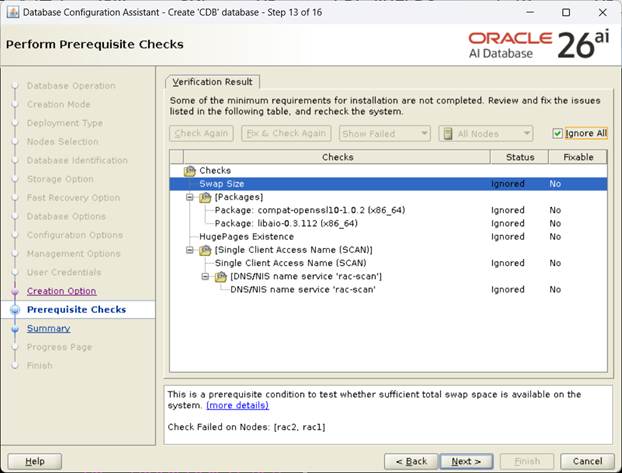This screenshot has width=622, height=473.
Task: Click the Database Options step
Action: [x=66, y=216]
